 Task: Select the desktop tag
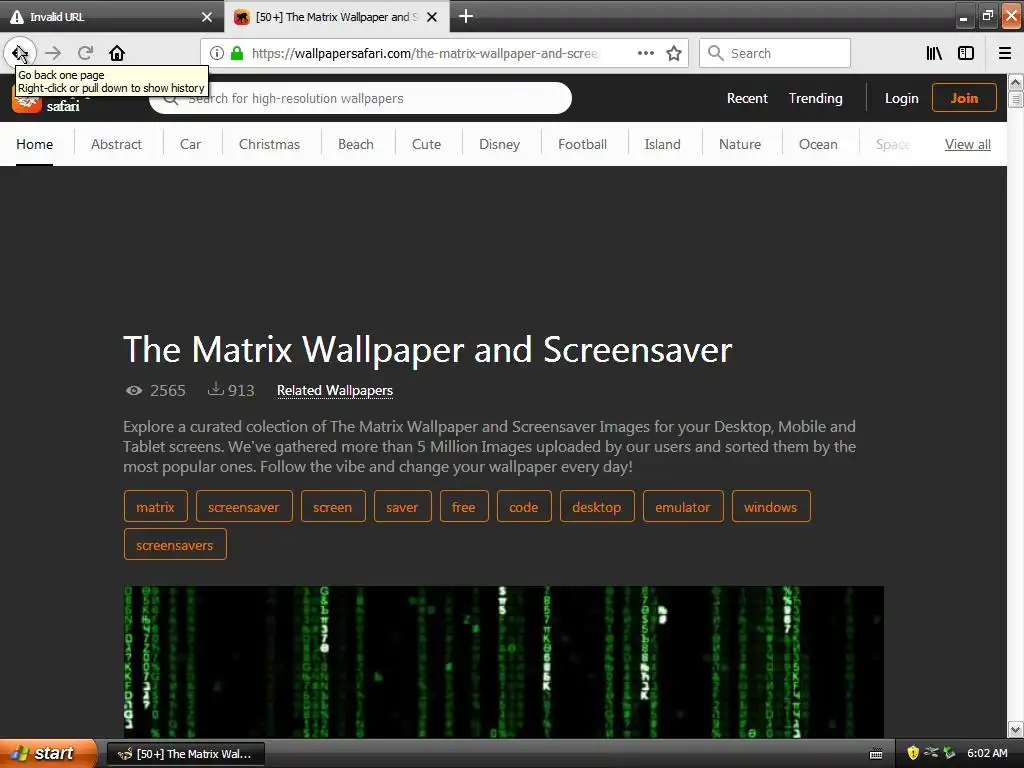click(x=597, y=507)
